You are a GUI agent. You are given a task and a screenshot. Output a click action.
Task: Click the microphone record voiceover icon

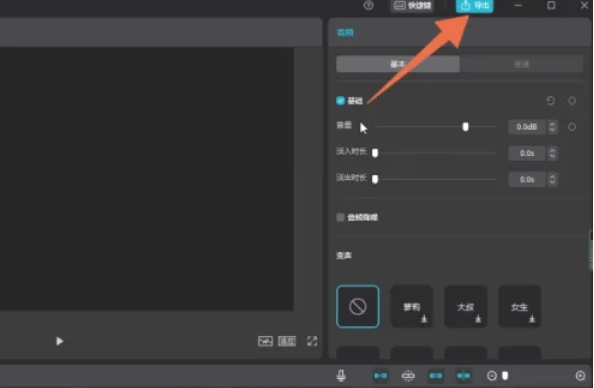tap(341, 375)
